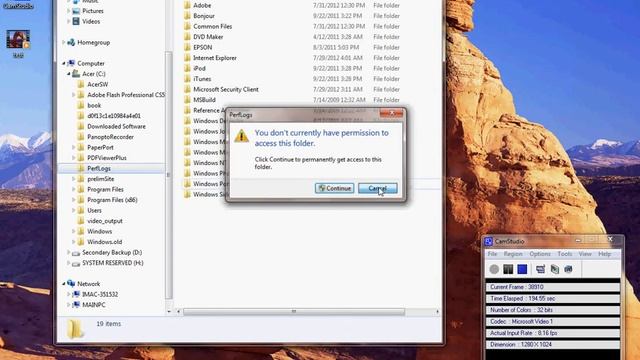Close the PerfLogs permission dialog

391,113
